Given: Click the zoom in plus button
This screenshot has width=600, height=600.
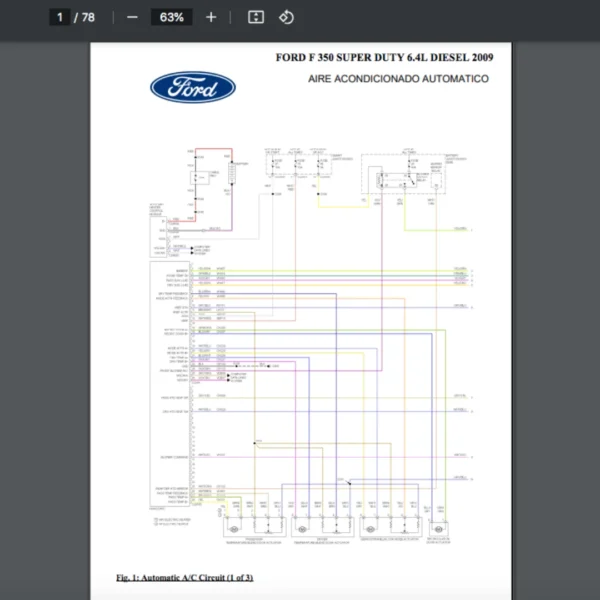Looking at the screenshot, I should click(x=210, y=17).
